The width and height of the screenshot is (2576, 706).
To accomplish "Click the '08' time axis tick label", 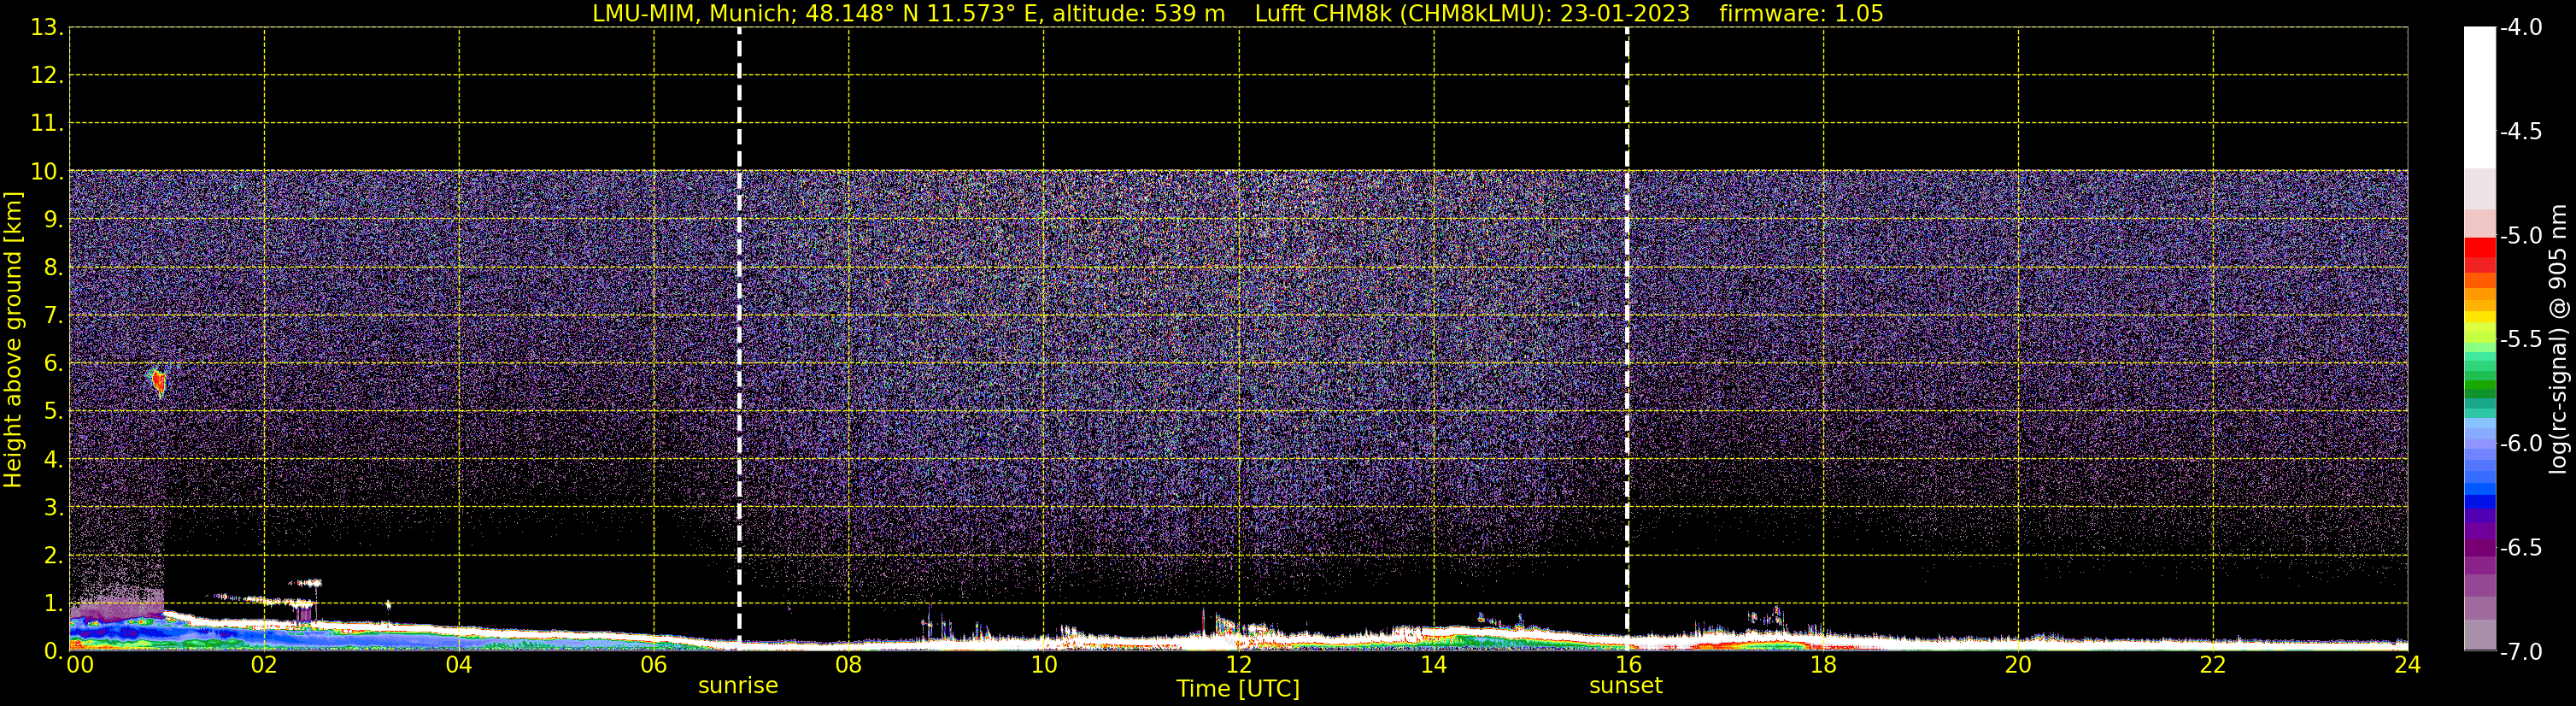I will pos(848,665).
